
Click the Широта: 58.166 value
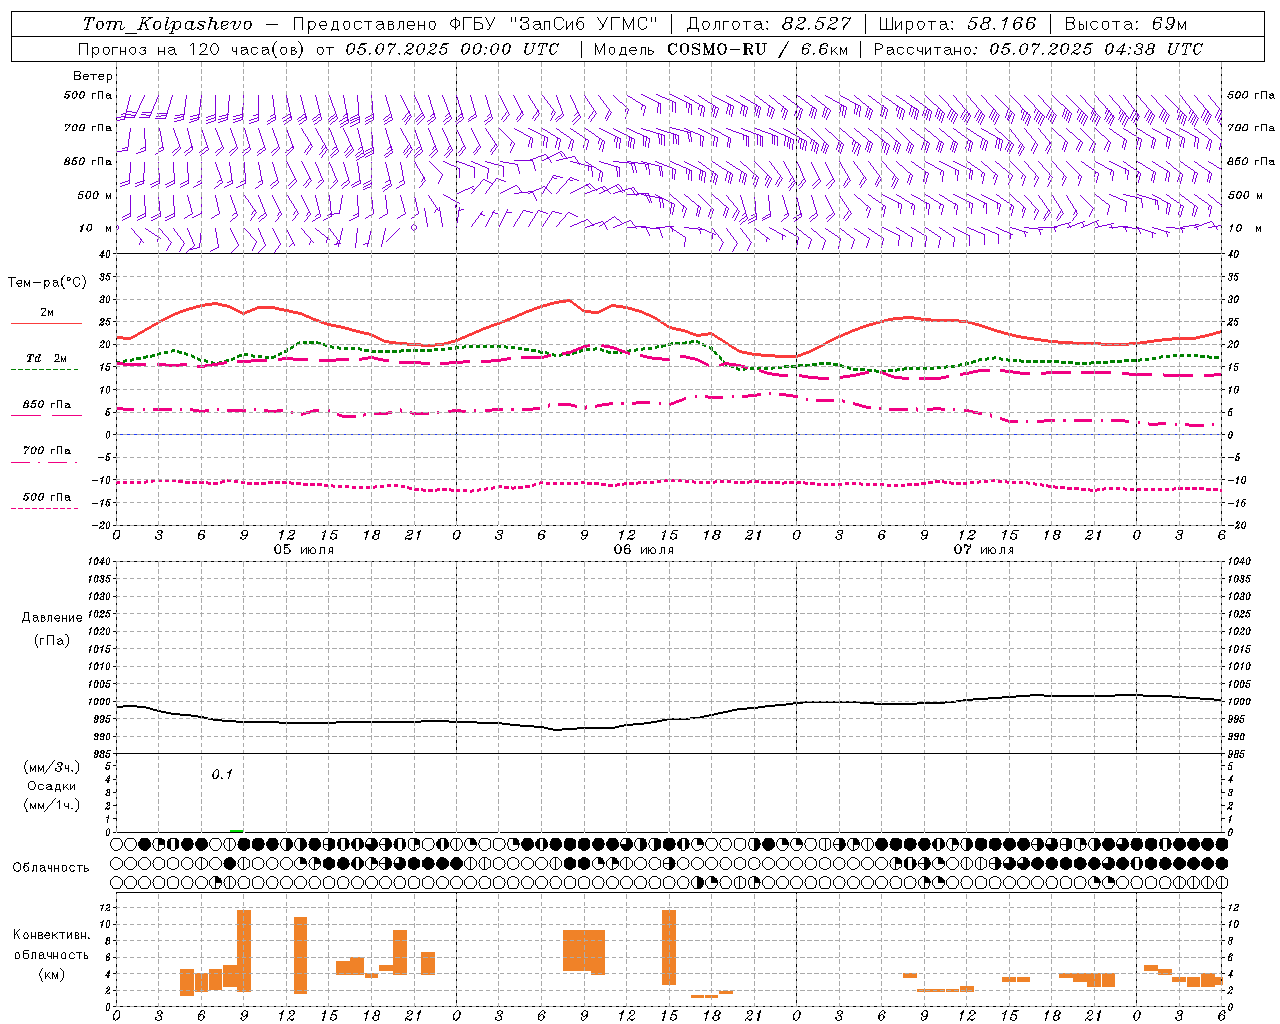pos(958,23)
